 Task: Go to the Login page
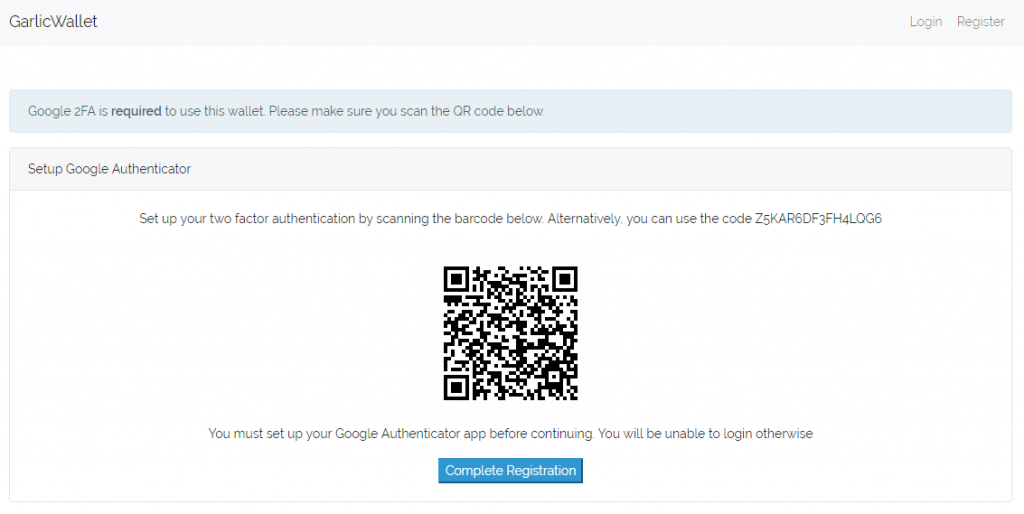tap(925, 22)
